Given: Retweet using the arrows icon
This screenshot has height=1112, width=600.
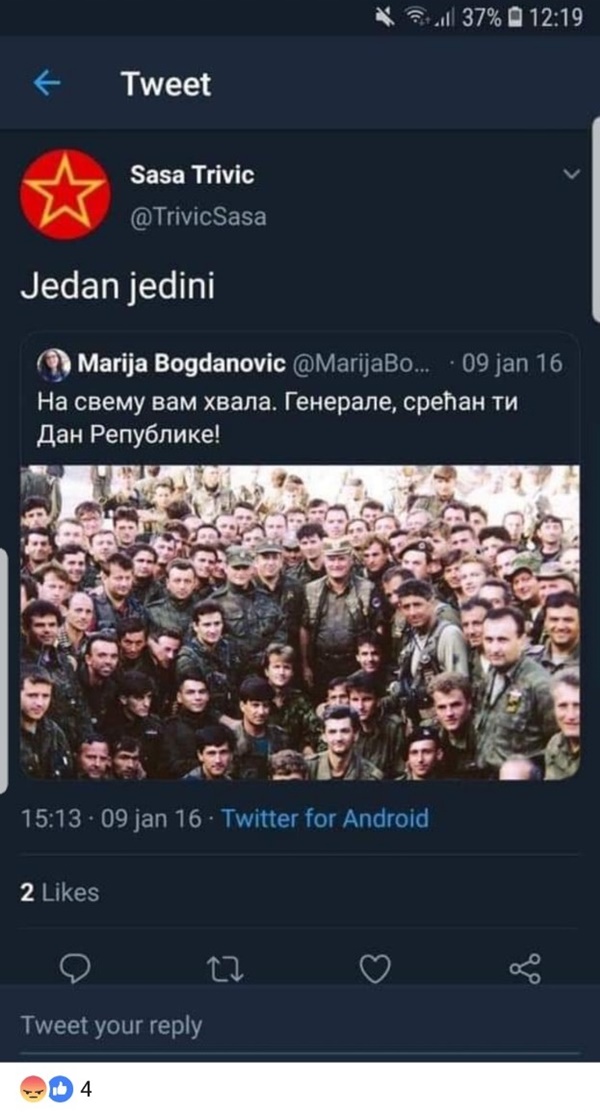Looking at the screenshot, I should (226, 969).
